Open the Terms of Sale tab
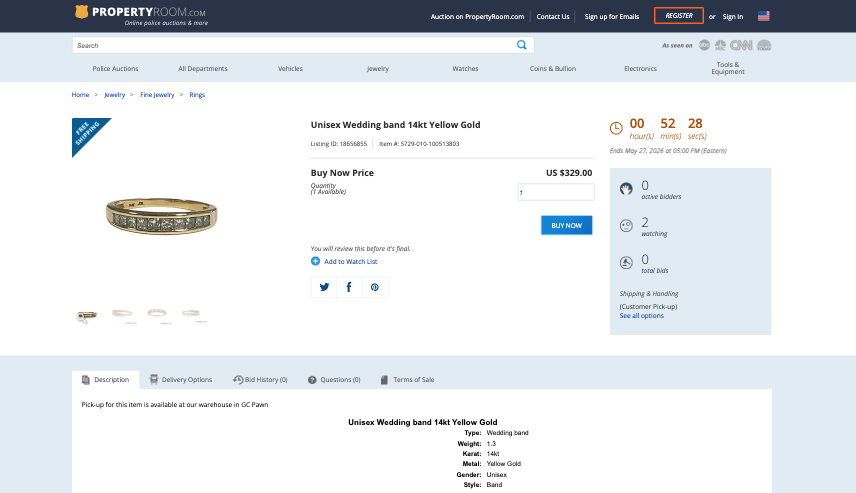 click(407, 379)
